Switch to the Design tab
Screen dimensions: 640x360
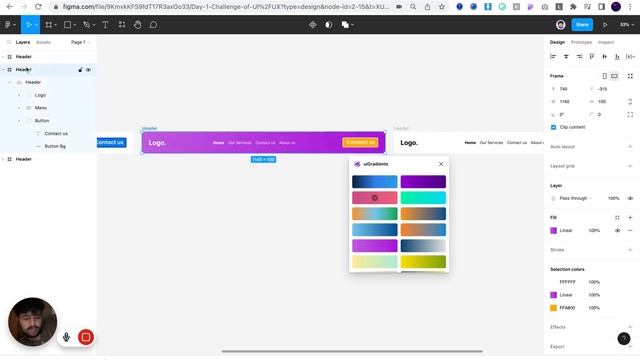[557, 42]
